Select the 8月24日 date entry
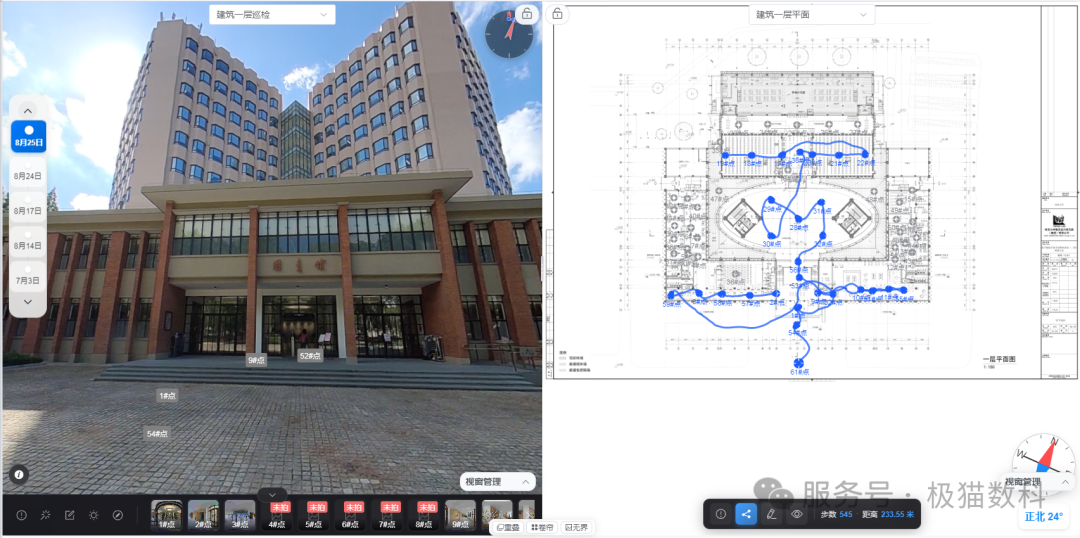Screen dimensions: 1080x538 pyautogui.click(x=28, y=170)
